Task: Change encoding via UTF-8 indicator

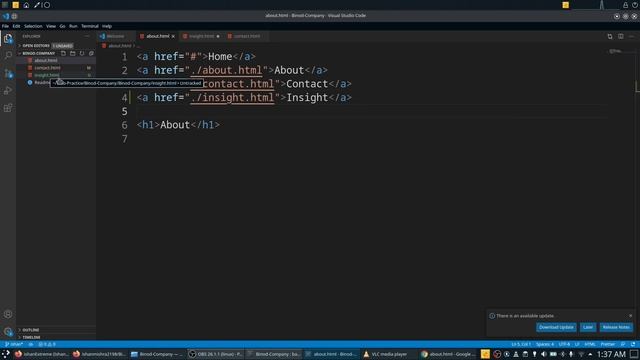Action: tap(564, 344)
